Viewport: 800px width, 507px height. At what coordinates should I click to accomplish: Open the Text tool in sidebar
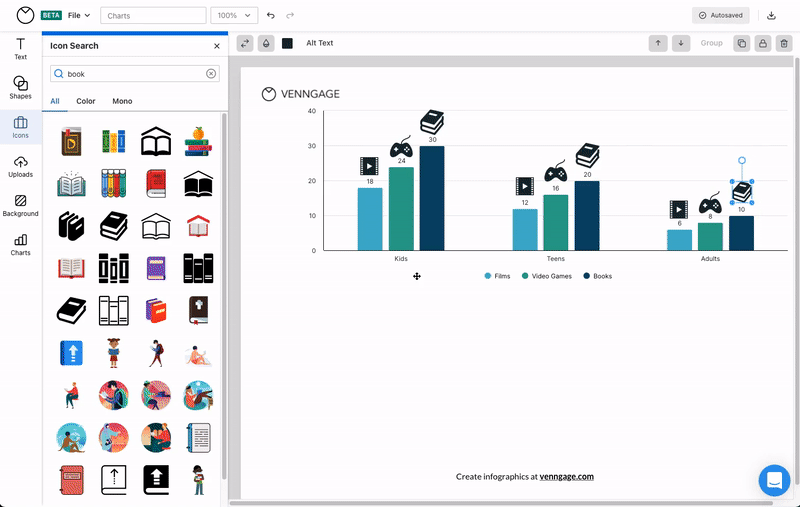20,49
